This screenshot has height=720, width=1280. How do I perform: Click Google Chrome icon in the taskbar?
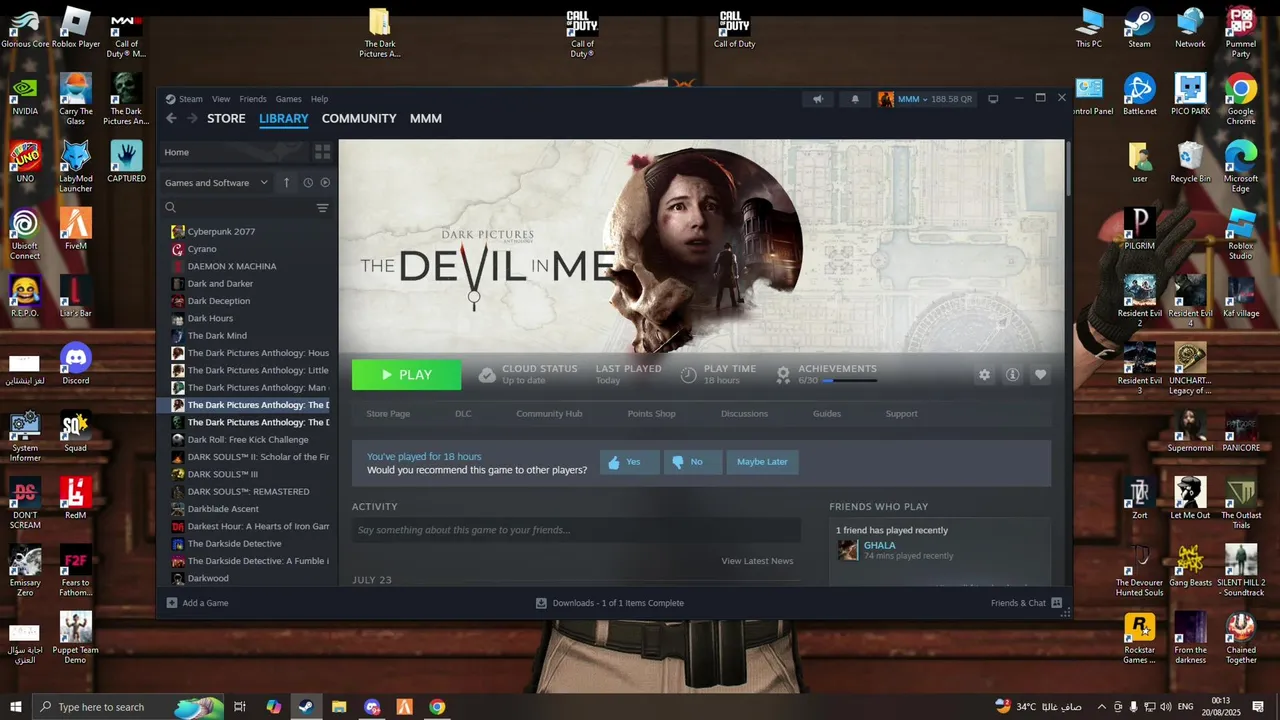(x=437, y=707)
